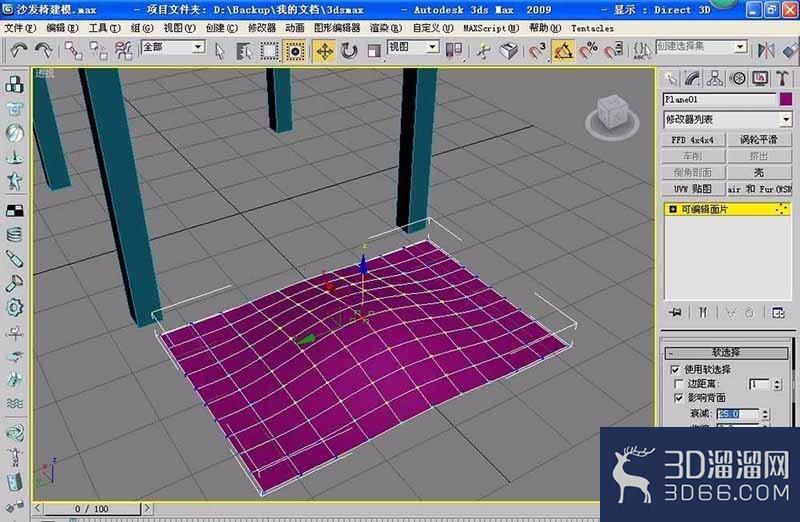The height and width of the screenshot is (522, 800).
Task: Activate the Select and Scale tool
Action: point(374,51)
